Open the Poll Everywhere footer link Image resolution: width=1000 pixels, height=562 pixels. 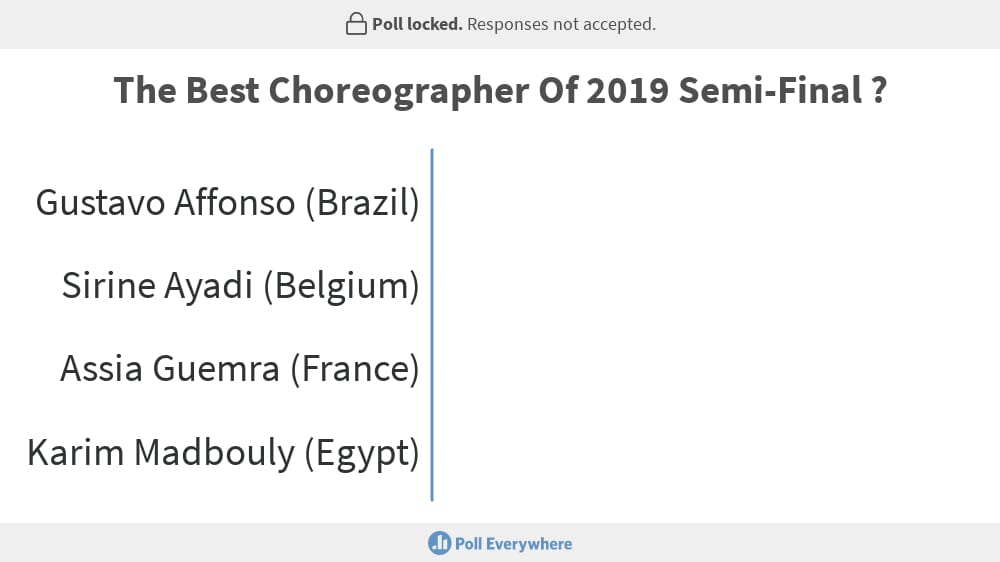point(500,544)
